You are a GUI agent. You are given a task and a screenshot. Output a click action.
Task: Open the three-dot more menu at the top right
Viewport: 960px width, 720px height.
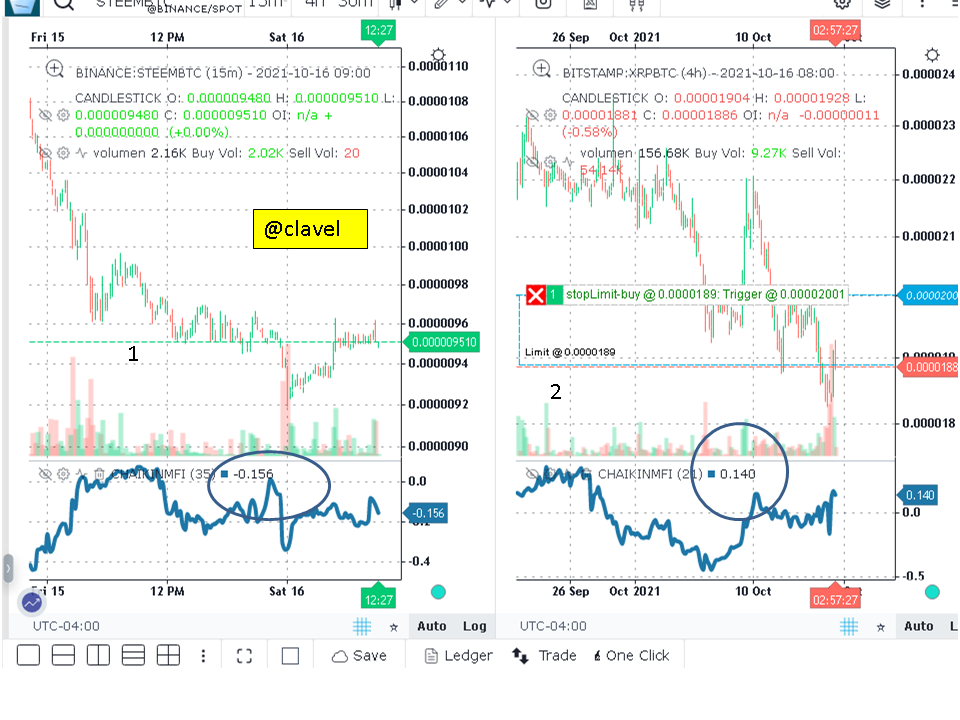coord(922,4)
